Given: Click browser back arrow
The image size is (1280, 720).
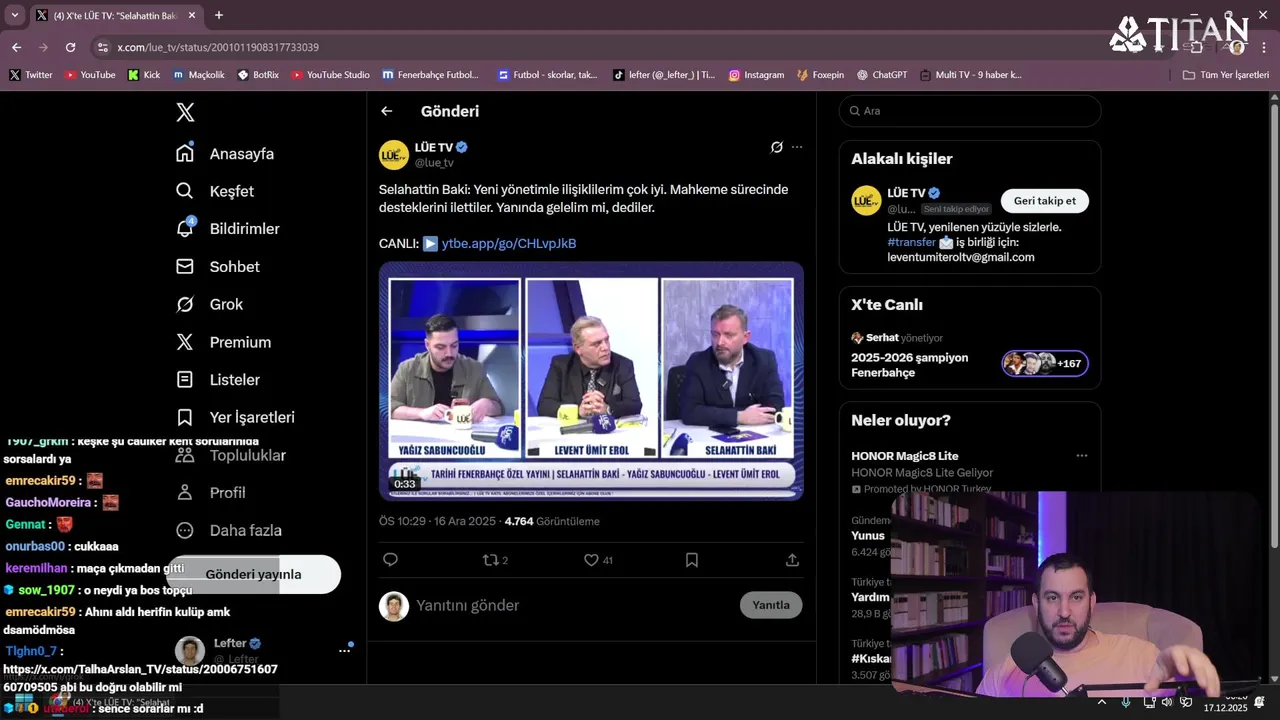Looking at the screenshot, I should pos(16,47).
